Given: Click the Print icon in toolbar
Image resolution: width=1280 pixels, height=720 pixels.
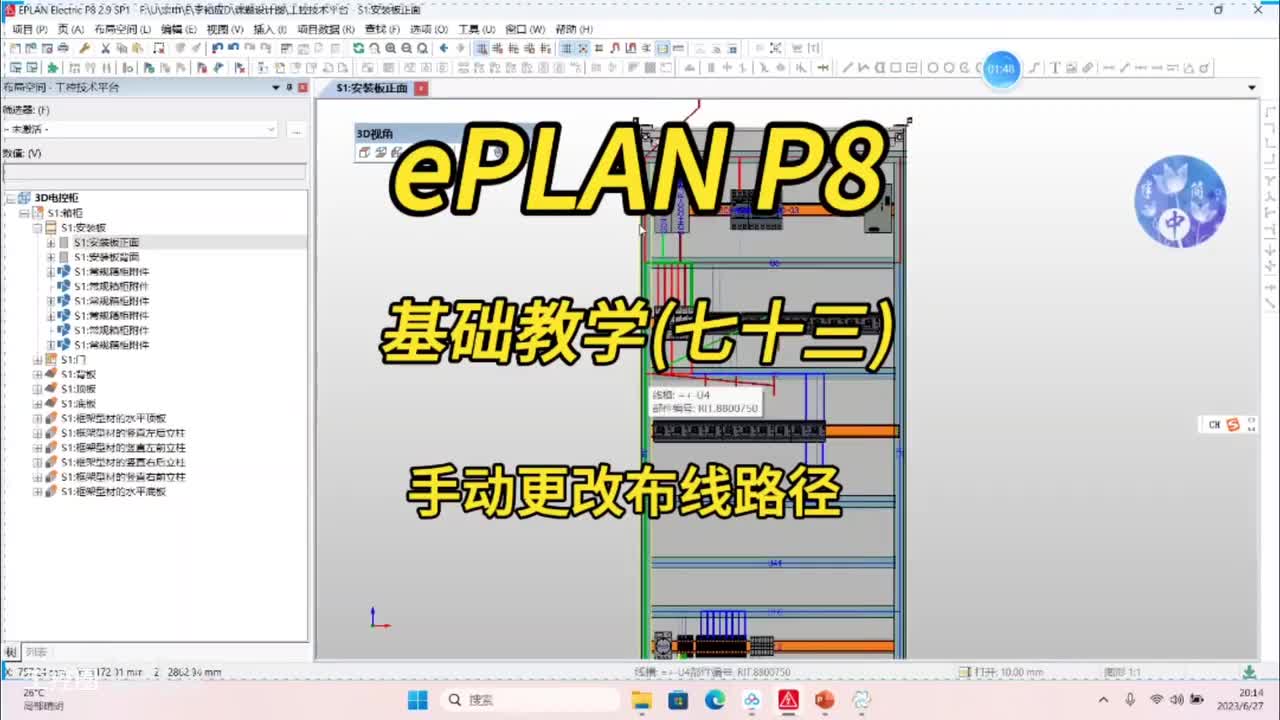Looking at the screenshot, I should (62, 47).
